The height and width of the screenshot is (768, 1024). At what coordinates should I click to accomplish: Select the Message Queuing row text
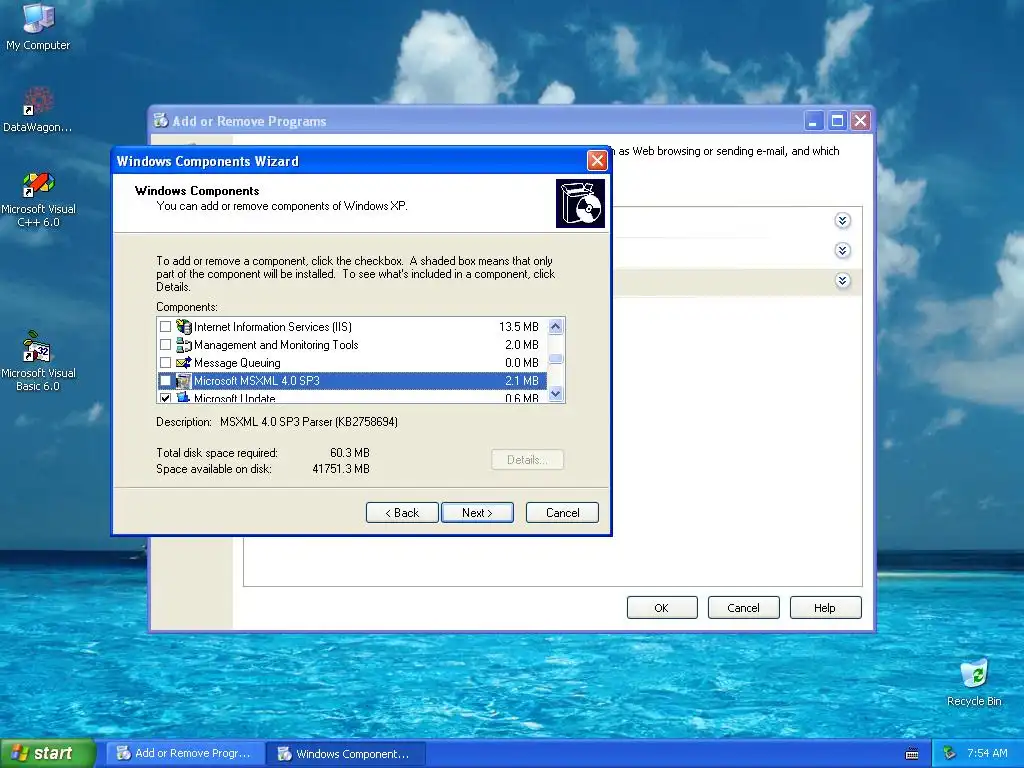(237, 363)
